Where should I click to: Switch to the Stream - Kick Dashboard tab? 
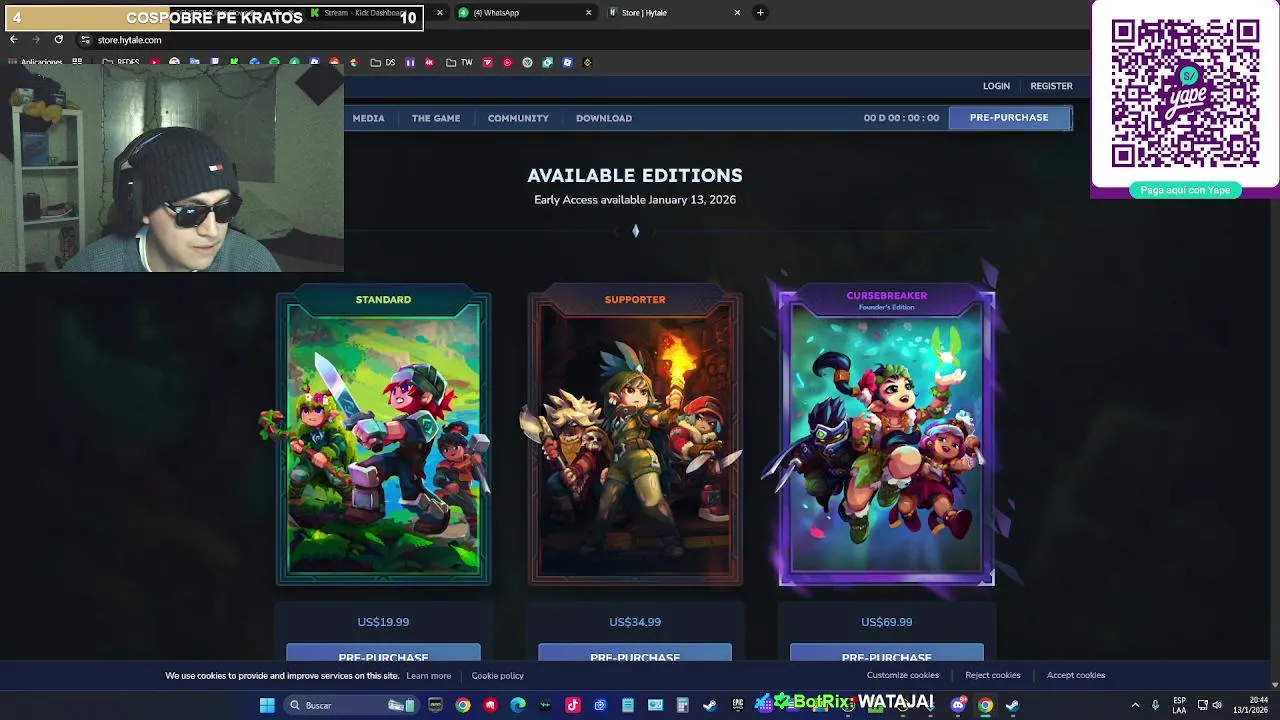pos(375,13)
